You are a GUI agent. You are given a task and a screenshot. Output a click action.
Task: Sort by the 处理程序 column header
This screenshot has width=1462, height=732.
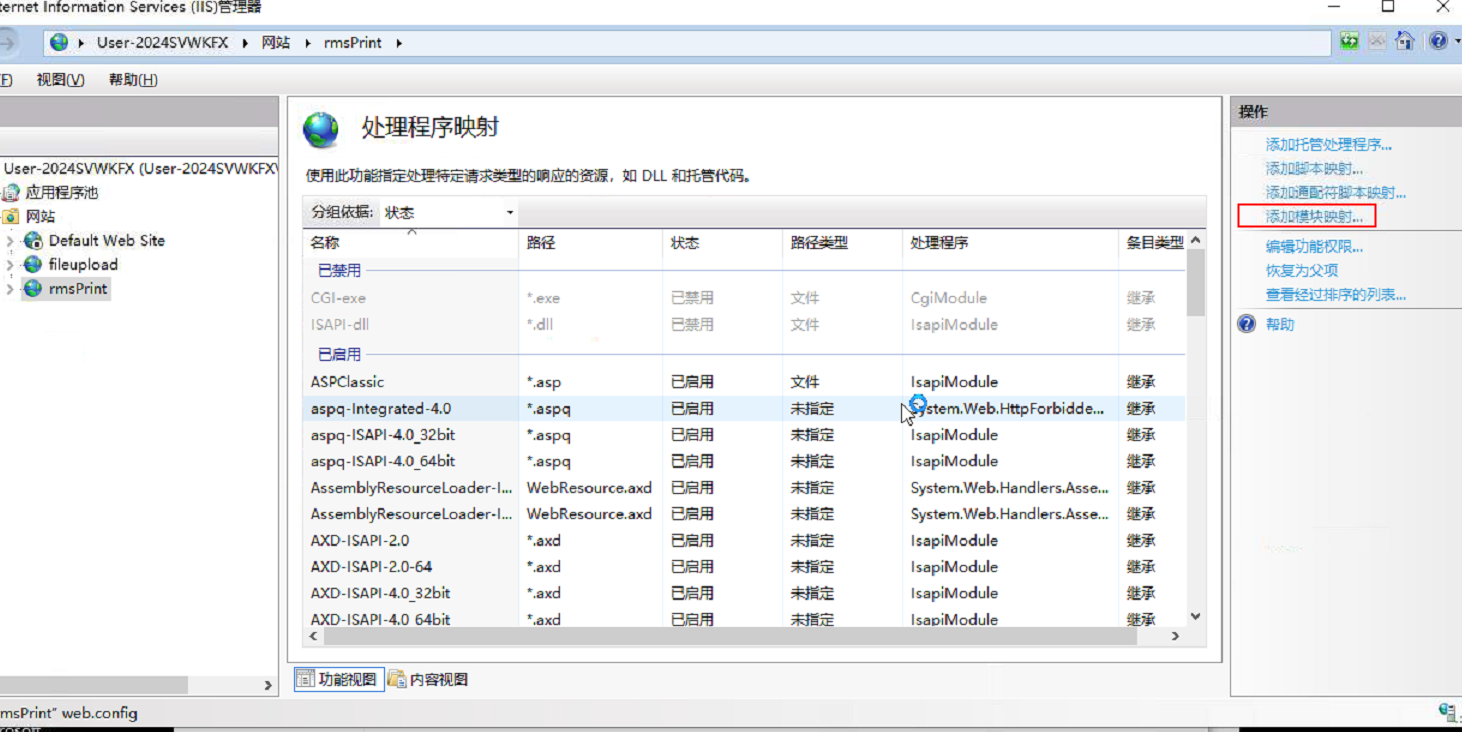(x=1010, y=243)
